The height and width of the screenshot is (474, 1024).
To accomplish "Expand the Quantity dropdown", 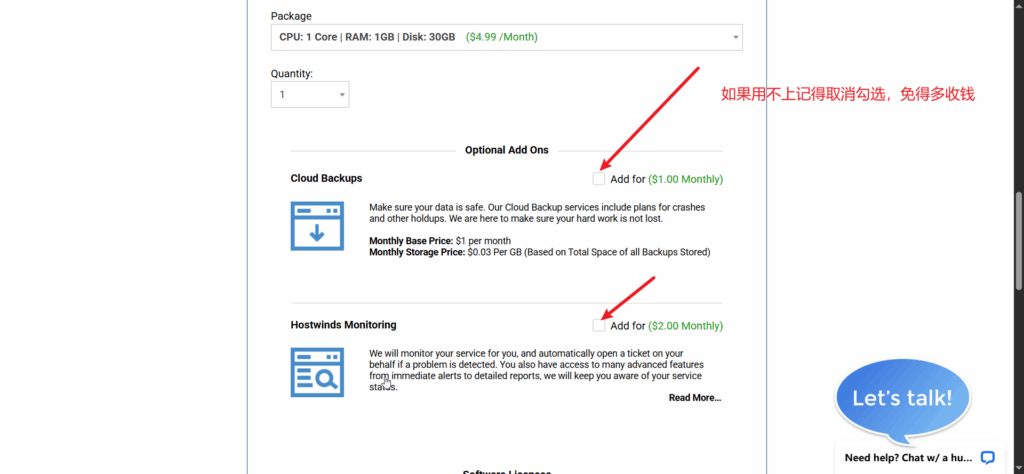I will coord(309,94).
